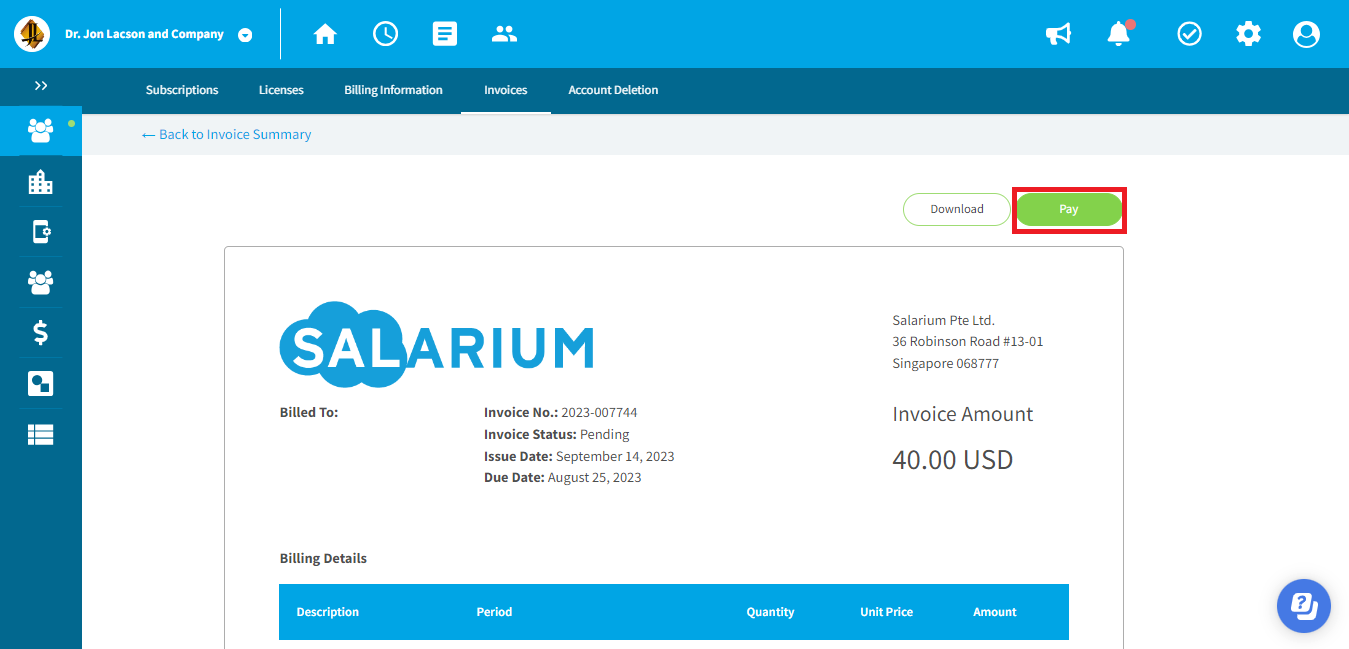Screen dimensions: 1349x649
Task: Switch to the Billing Information tab
Action: (393, 90)
